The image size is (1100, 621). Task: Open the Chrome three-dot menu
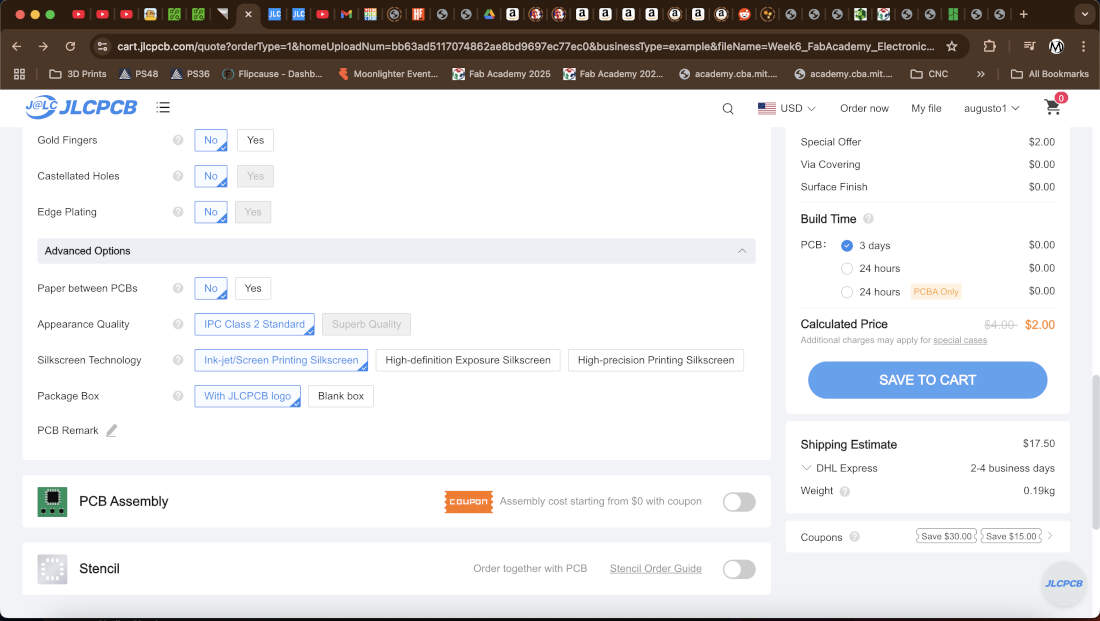click(1083, 46)
